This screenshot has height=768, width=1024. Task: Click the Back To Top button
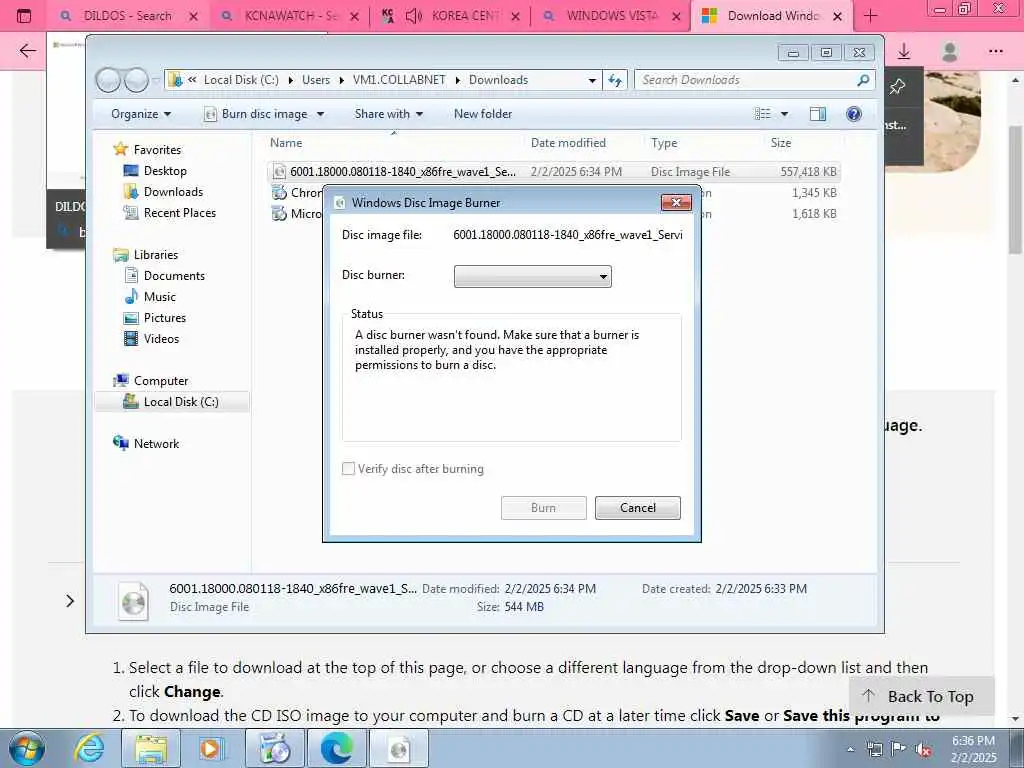[x=921, y=696]
